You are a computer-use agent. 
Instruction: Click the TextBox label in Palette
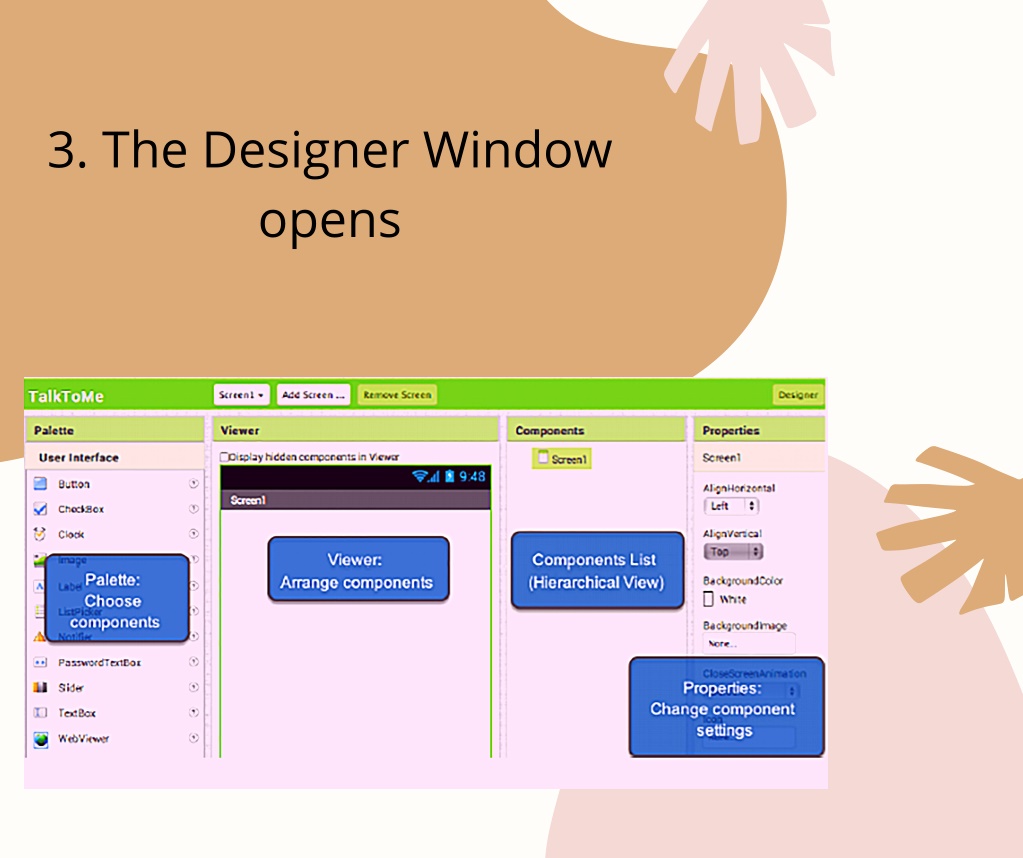click(77, 713)
